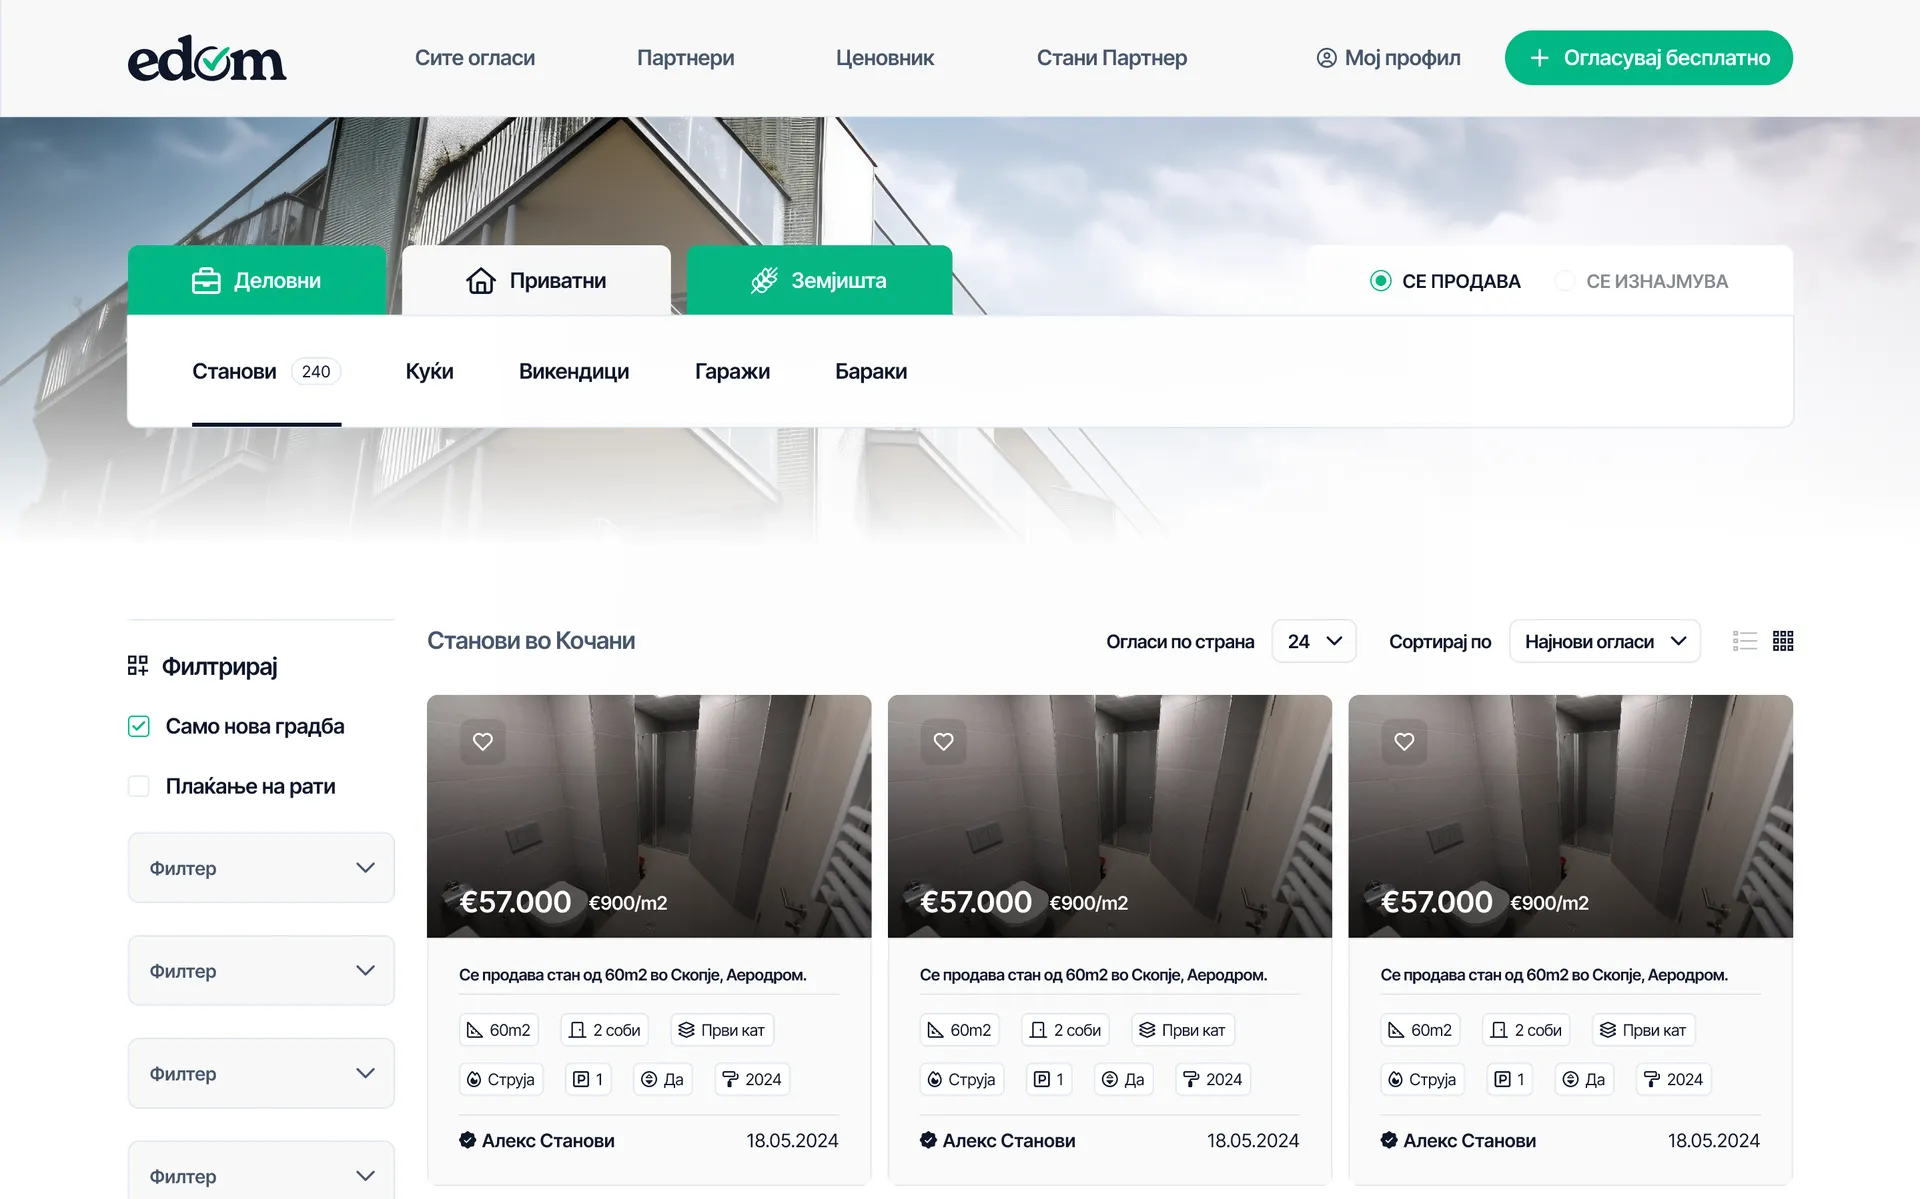This screenshot has width=1920, height=1199.
Task: Favorite the second listing with heart icon
Action: [x=943, y=742]
